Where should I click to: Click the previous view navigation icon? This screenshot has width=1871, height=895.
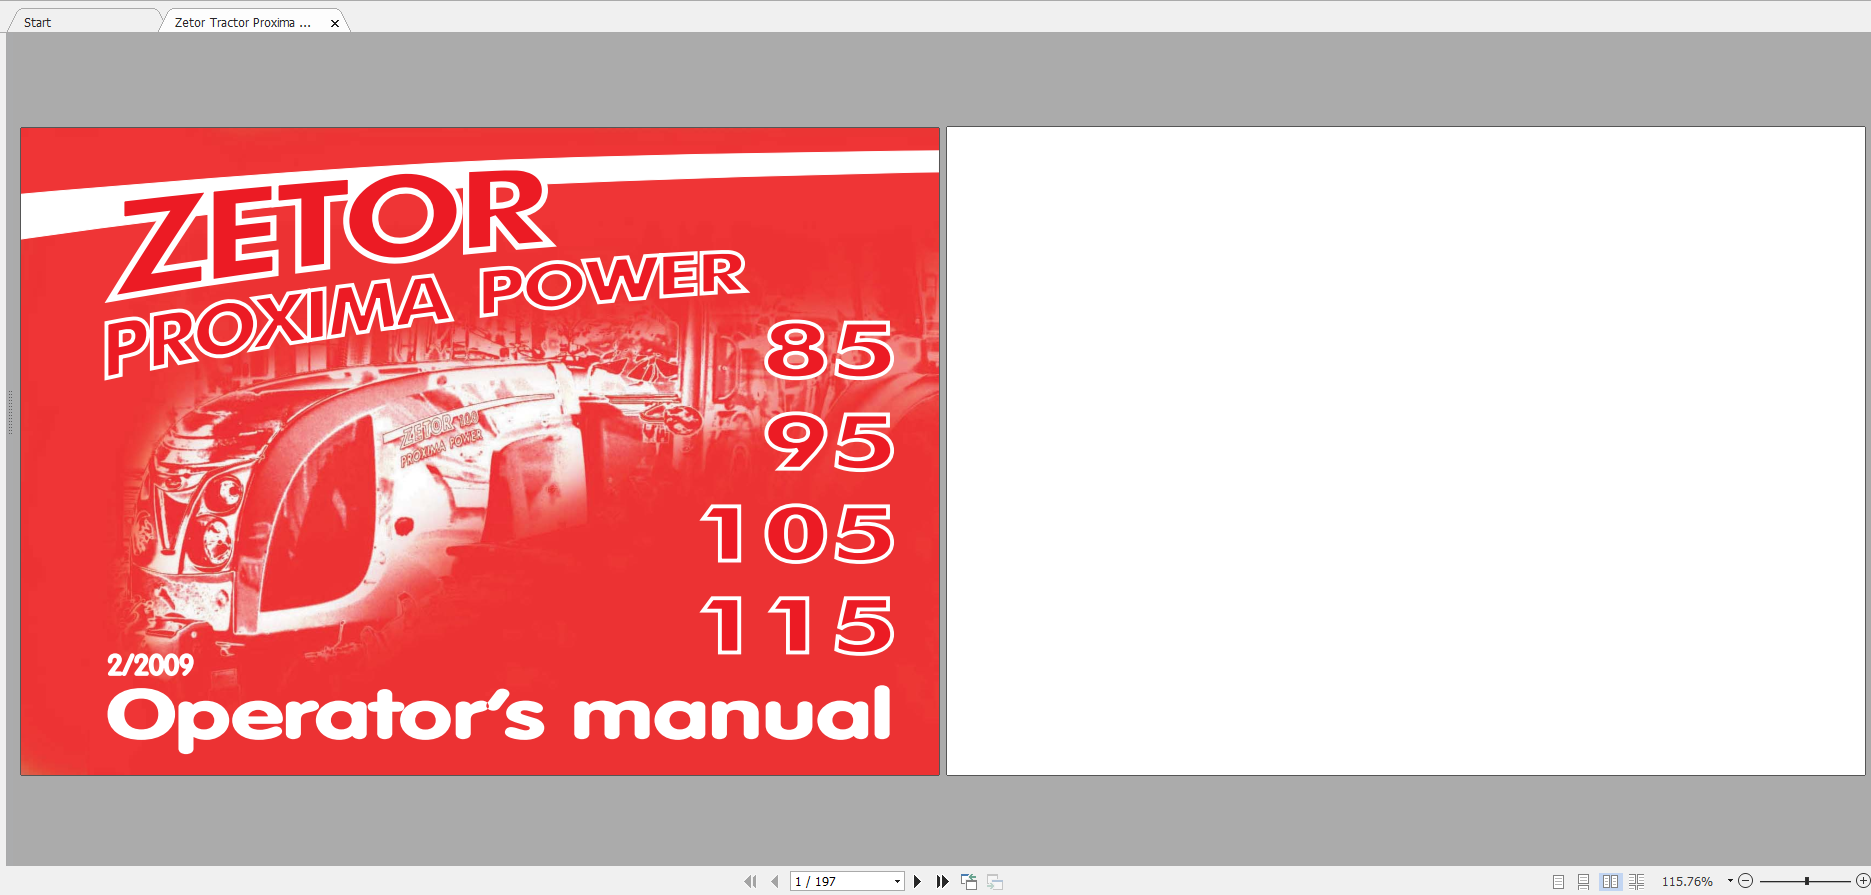click(969, 881)
